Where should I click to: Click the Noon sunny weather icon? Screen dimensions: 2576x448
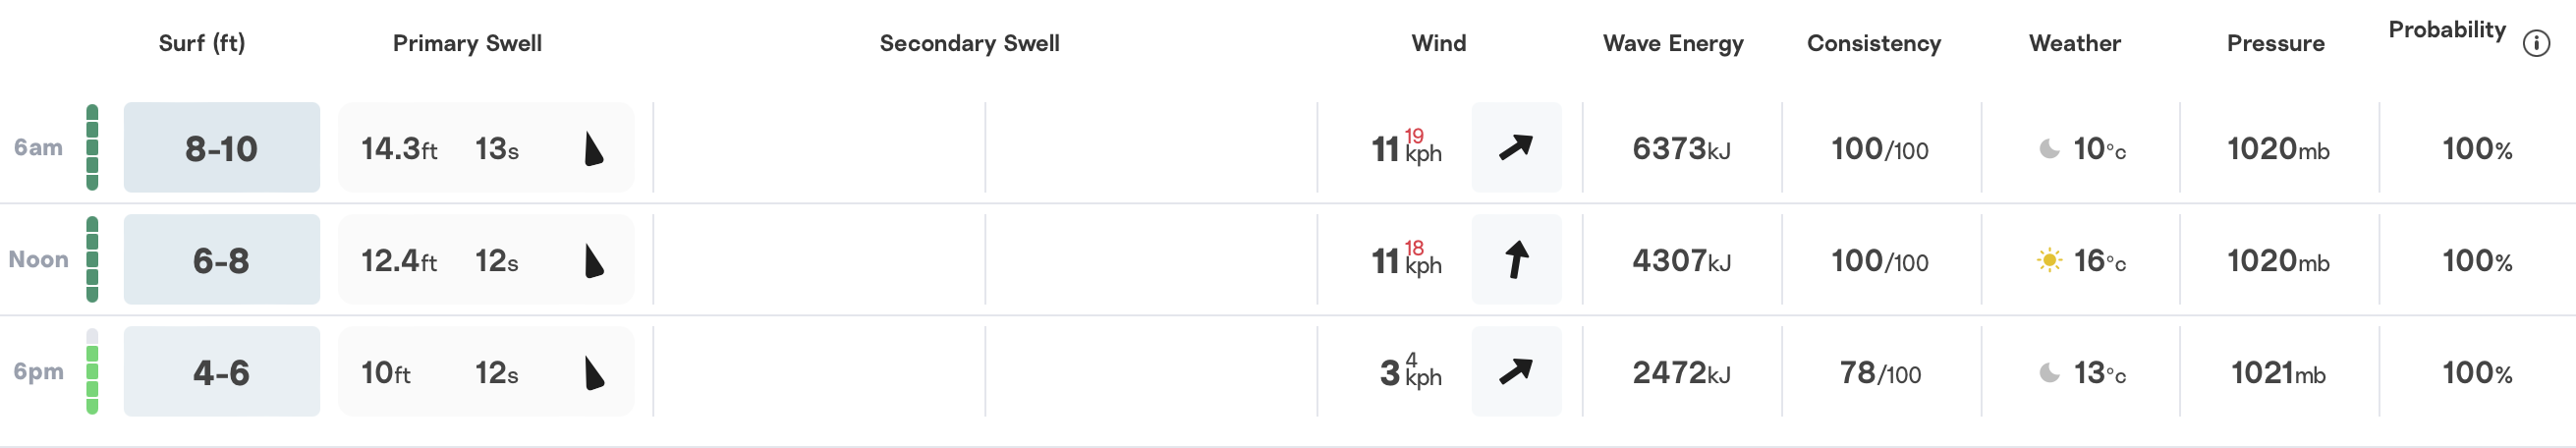pyautogui.click(x=2049, y=260)
